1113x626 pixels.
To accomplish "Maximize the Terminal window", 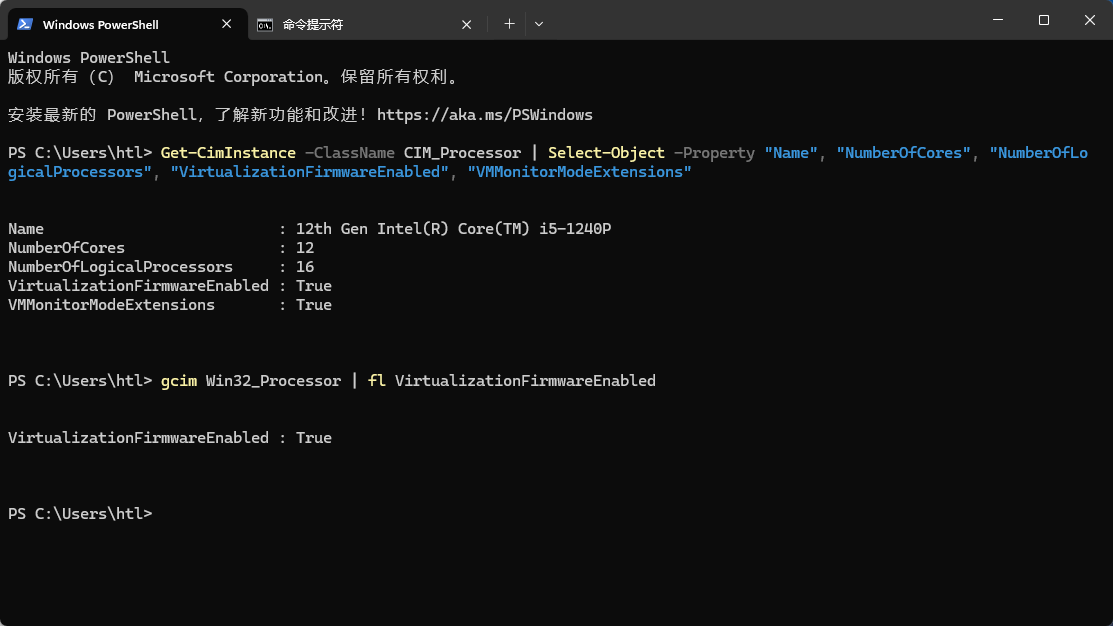I will (1043, 19).
